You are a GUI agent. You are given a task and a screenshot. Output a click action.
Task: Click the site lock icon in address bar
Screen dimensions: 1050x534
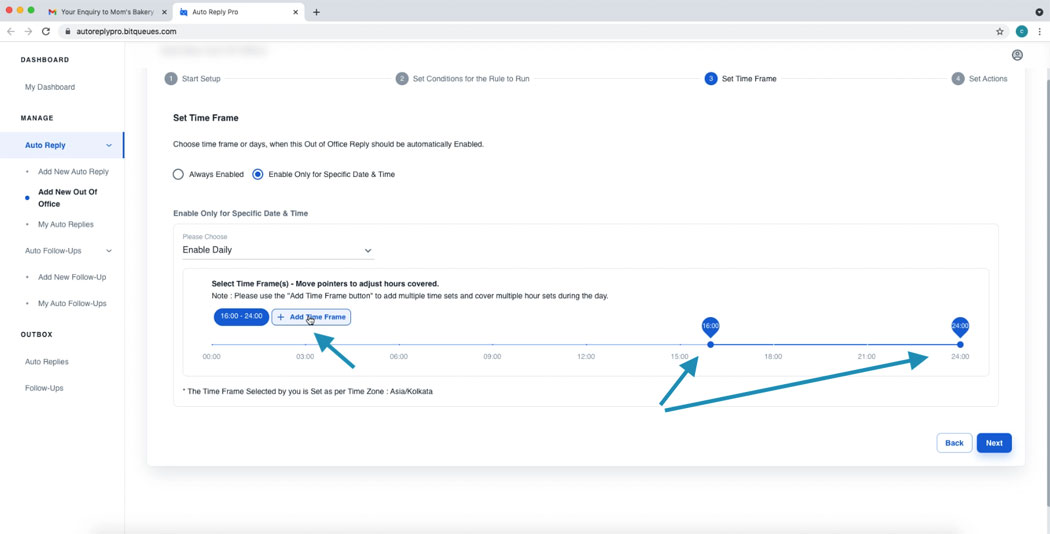click(x=68, y=31)
